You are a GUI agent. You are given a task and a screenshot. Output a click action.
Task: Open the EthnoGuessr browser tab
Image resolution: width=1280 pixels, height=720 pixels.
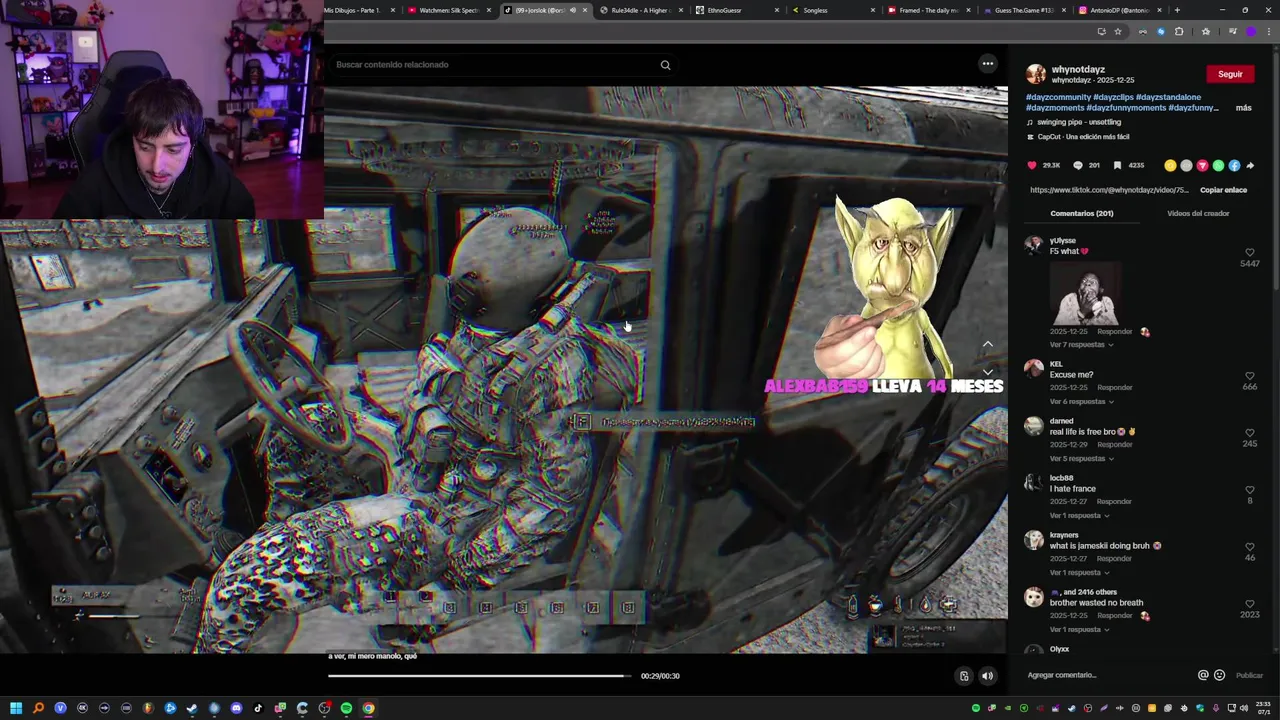coord(736,10)
